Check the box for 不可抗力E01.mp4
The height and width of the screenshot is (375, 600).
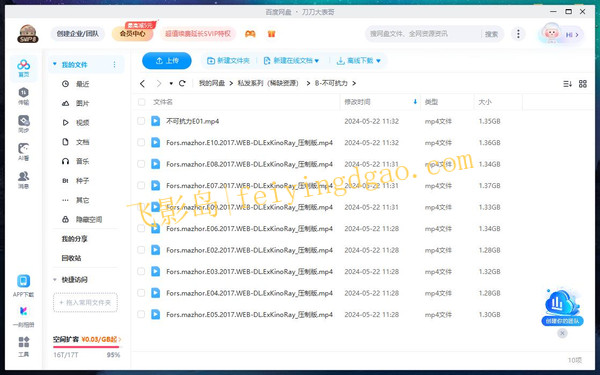point(141,121)
